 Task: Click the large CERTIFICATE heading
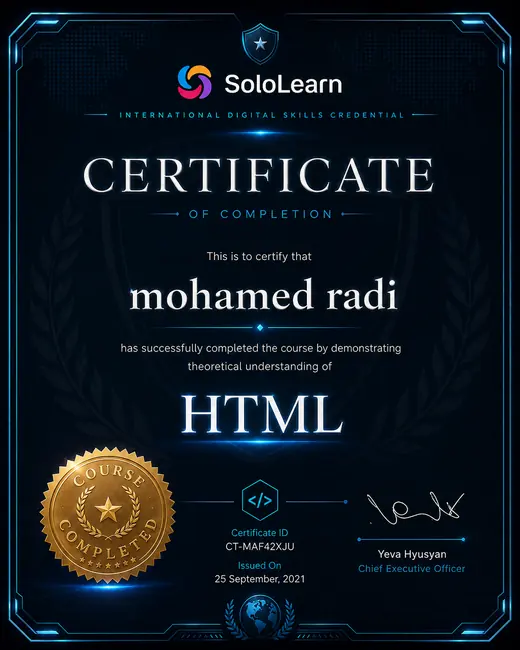pyautogui.click(x=259, y=175)
